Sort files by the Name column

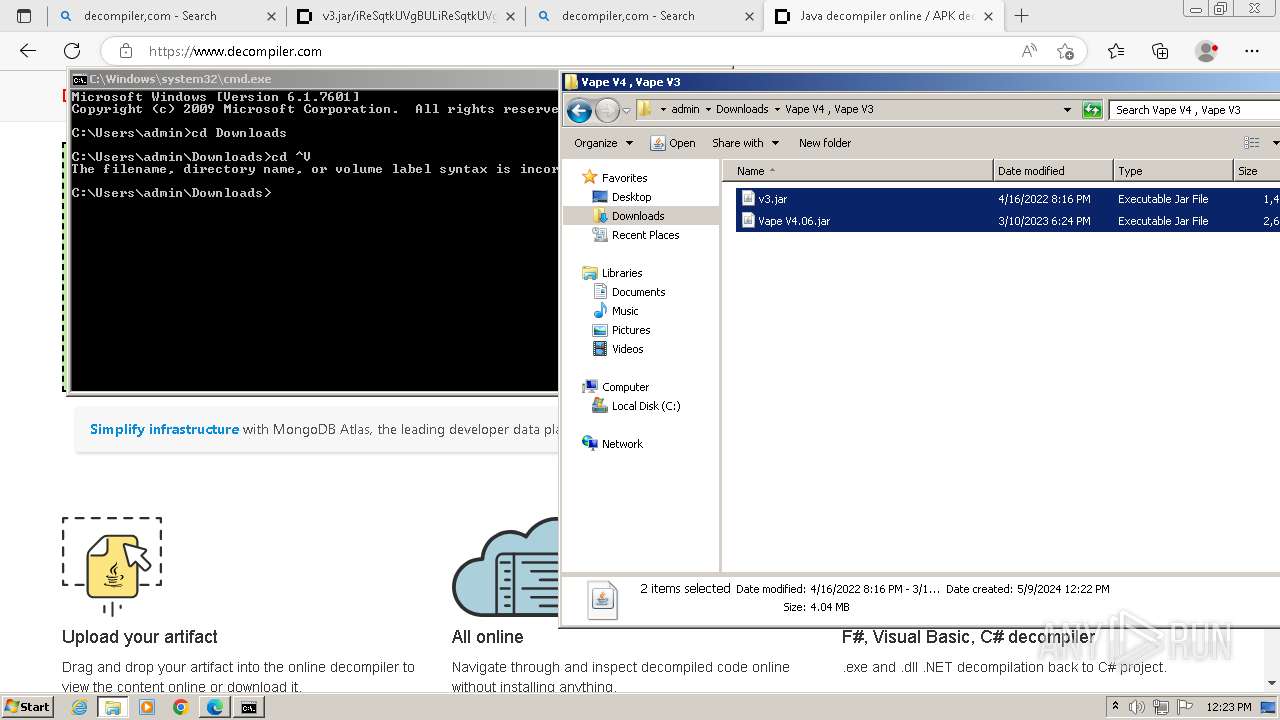858,171
